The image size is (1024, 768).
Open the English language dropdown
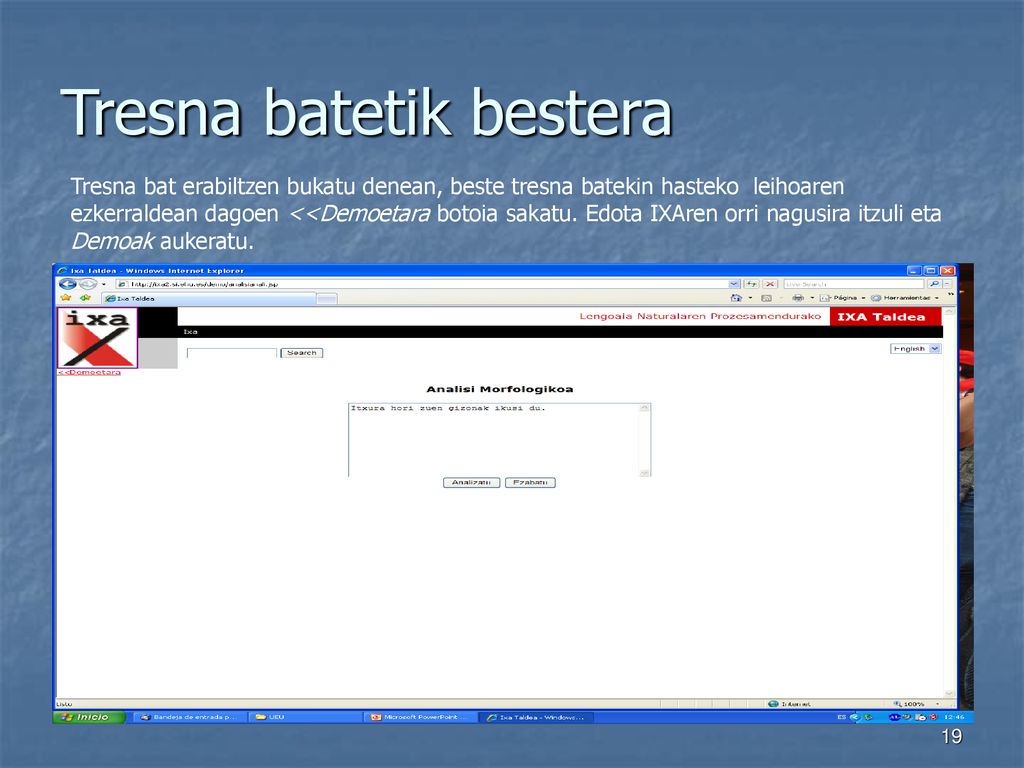pyautogui.click(x=915, y=349)
